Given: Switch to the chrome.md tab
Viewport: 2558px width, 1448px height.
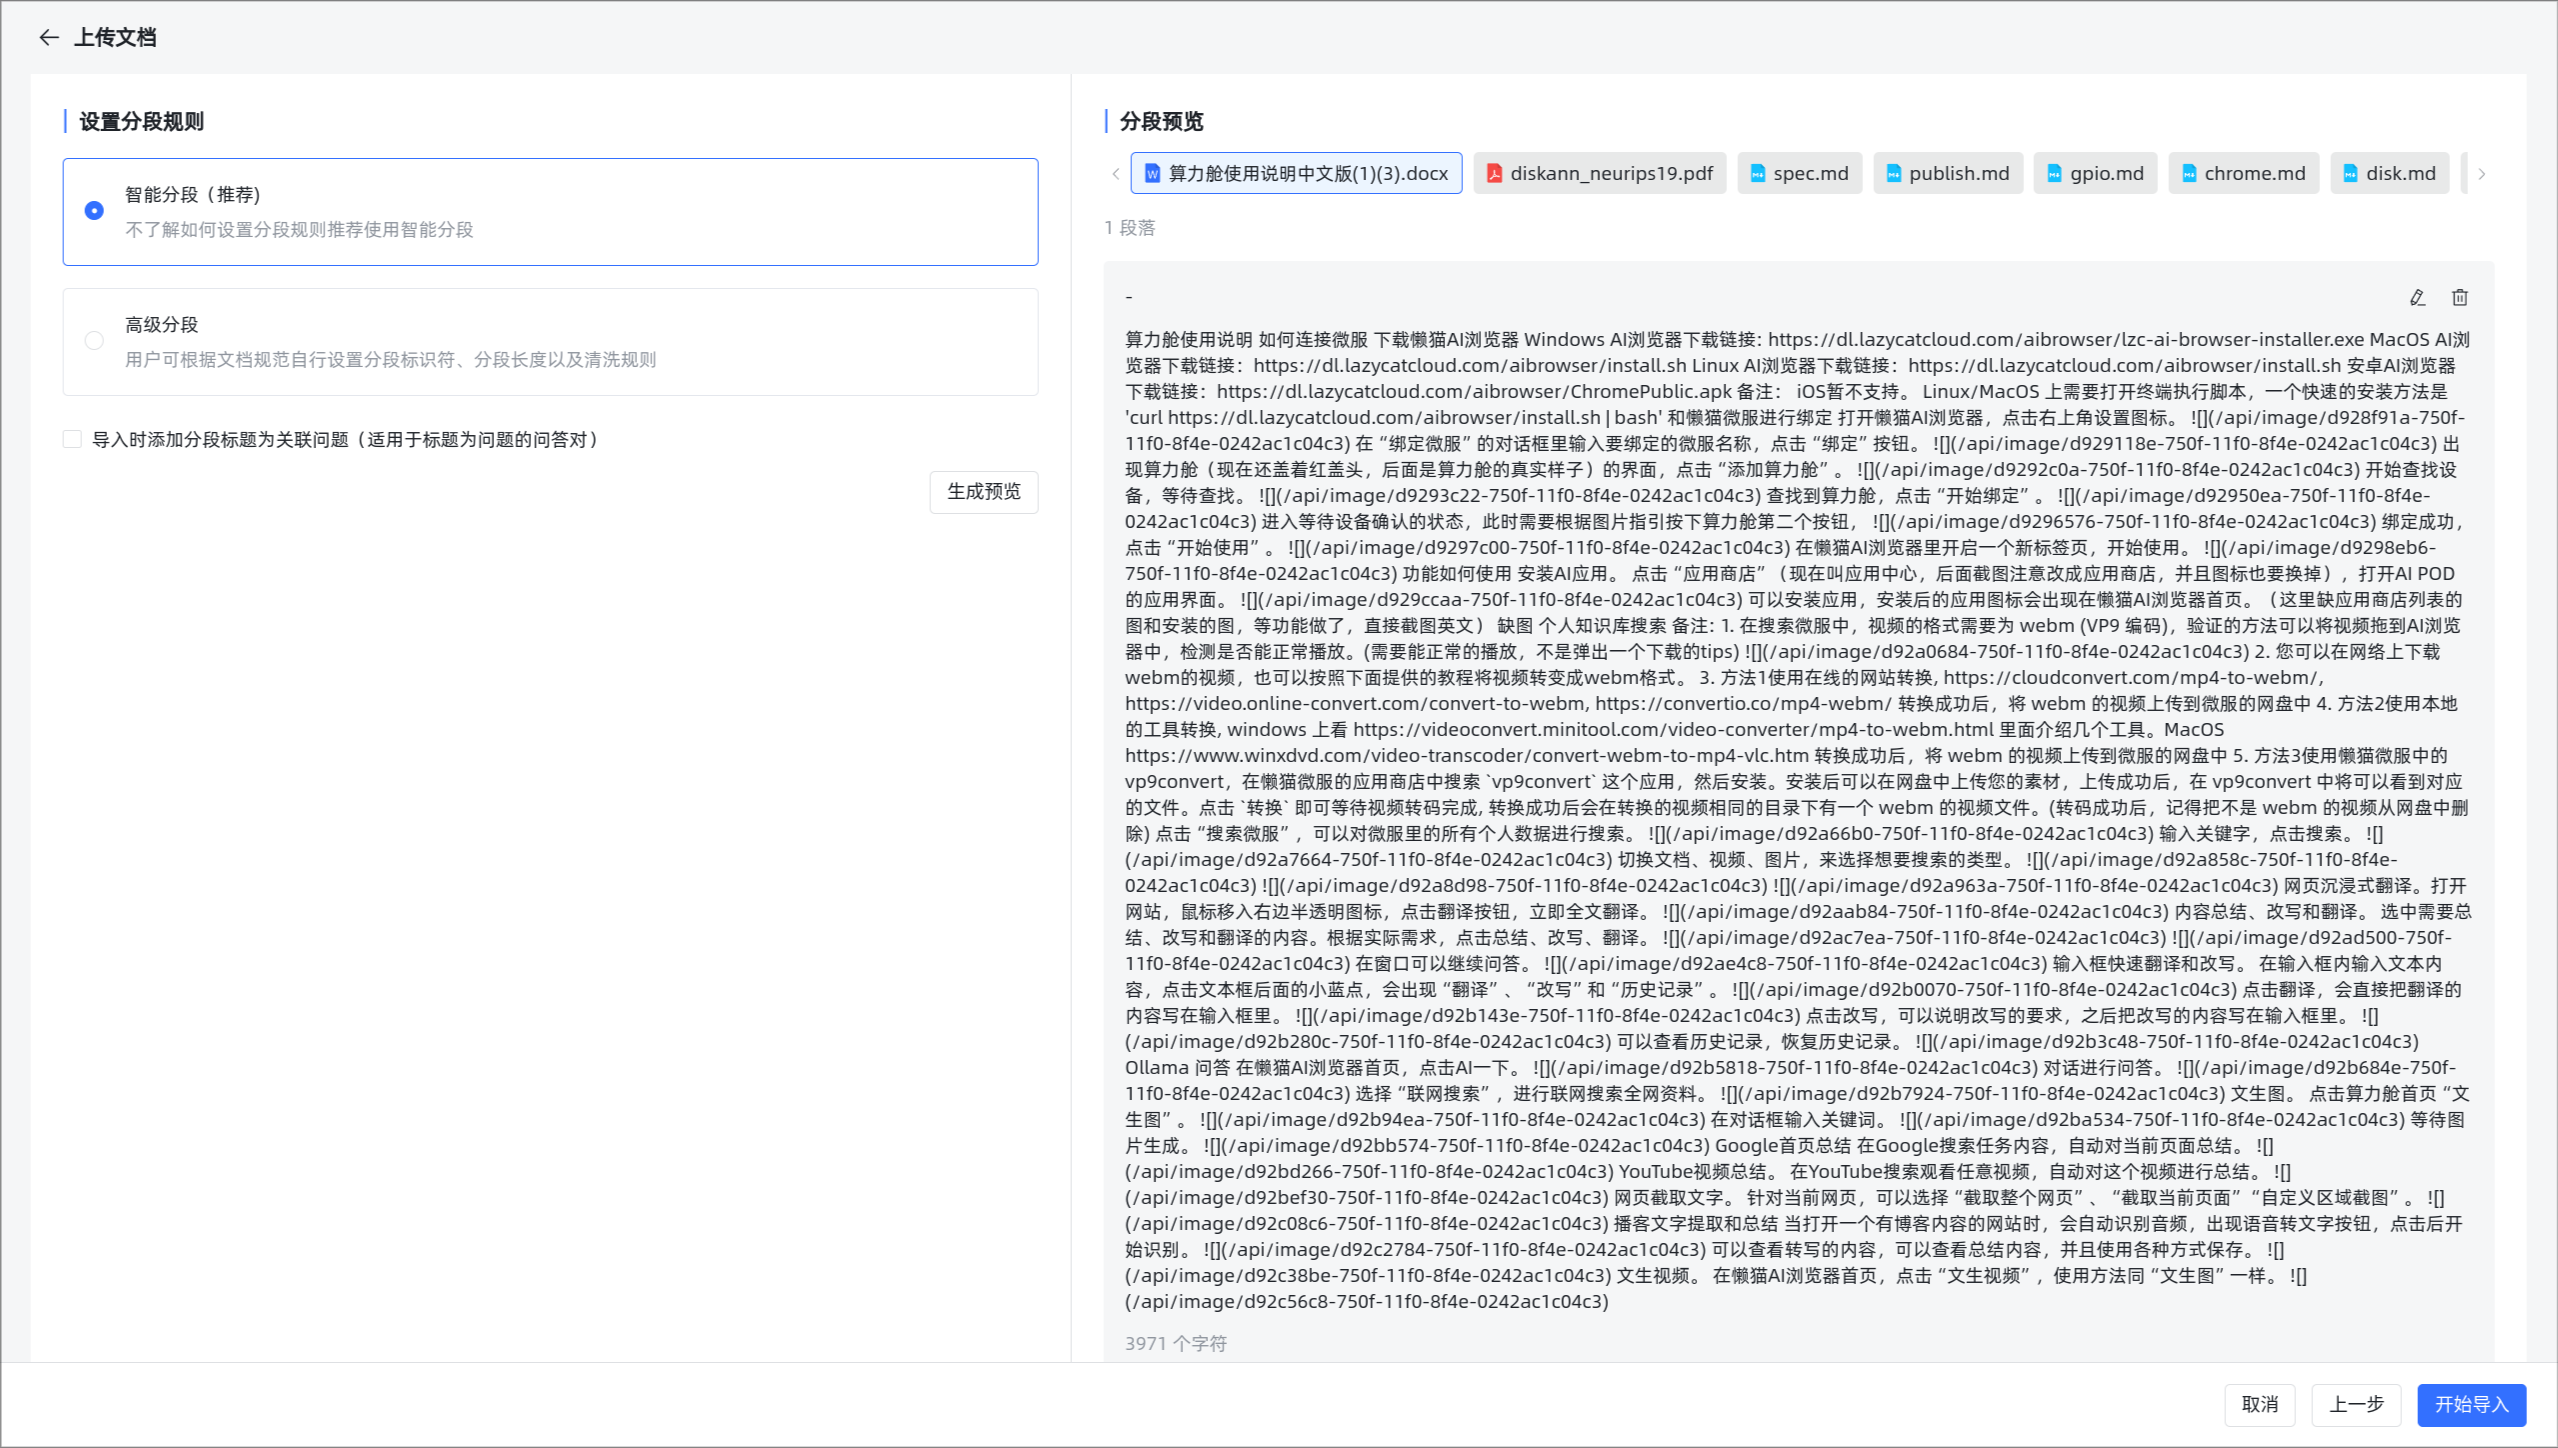Looking at the screenshot, I should (2244, 174).
